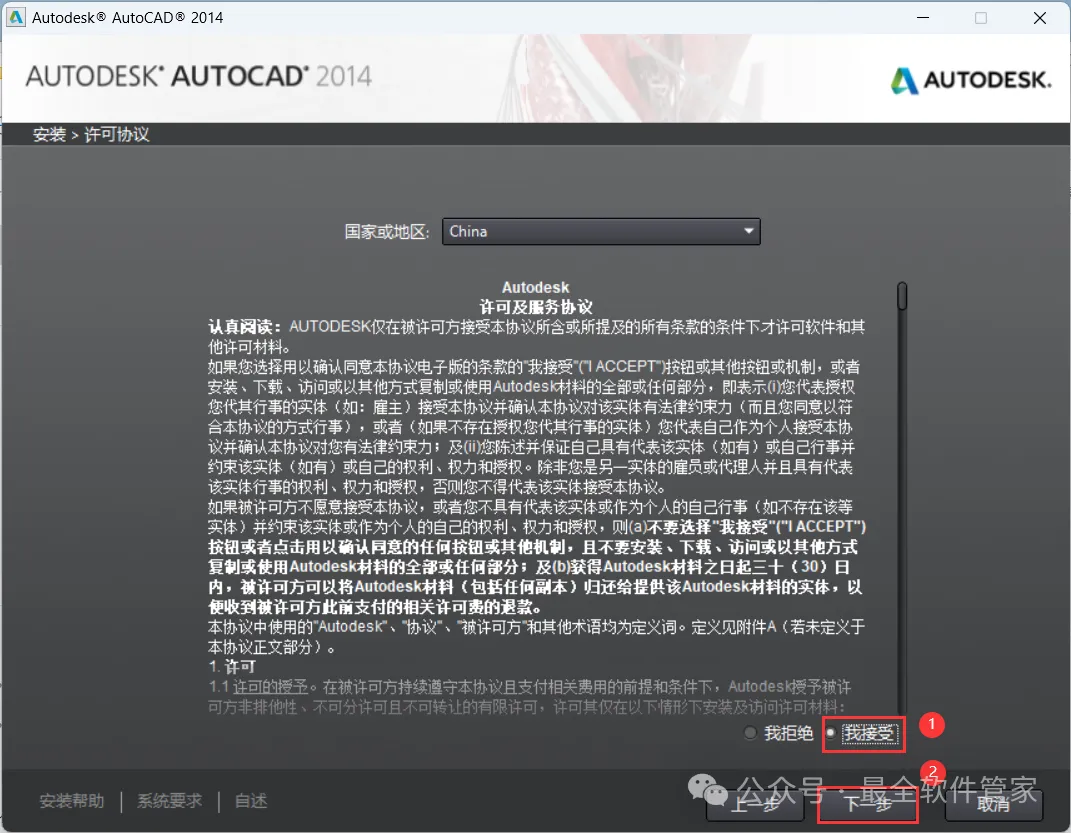Click the 许可及服务协议 heading text
1071x833 pixels.
536,307
